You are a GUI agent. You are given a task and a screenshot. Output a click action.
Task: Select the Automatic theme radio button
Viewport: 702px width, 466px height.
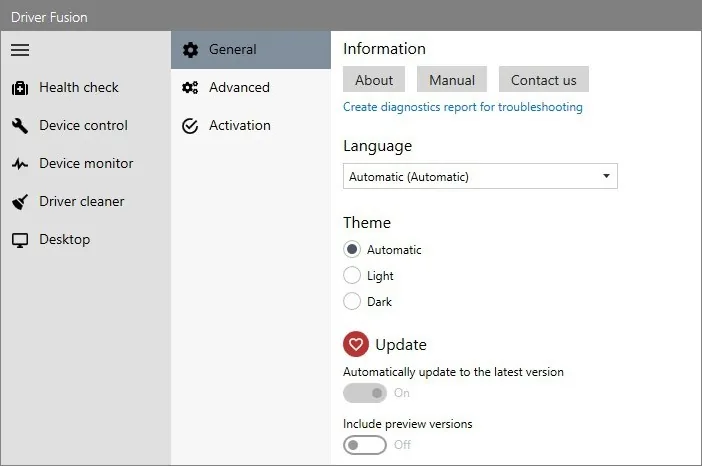pos(352,249)
